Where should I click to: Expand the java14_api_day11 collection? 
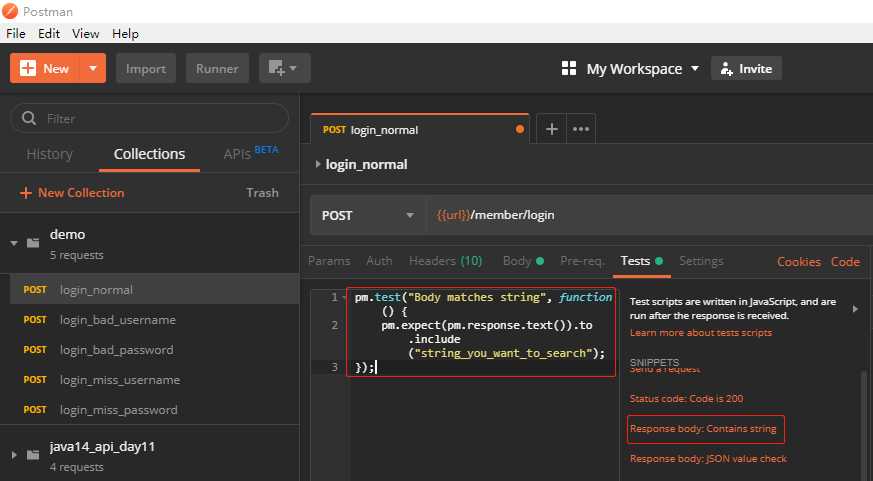click(x=14, y=455)
